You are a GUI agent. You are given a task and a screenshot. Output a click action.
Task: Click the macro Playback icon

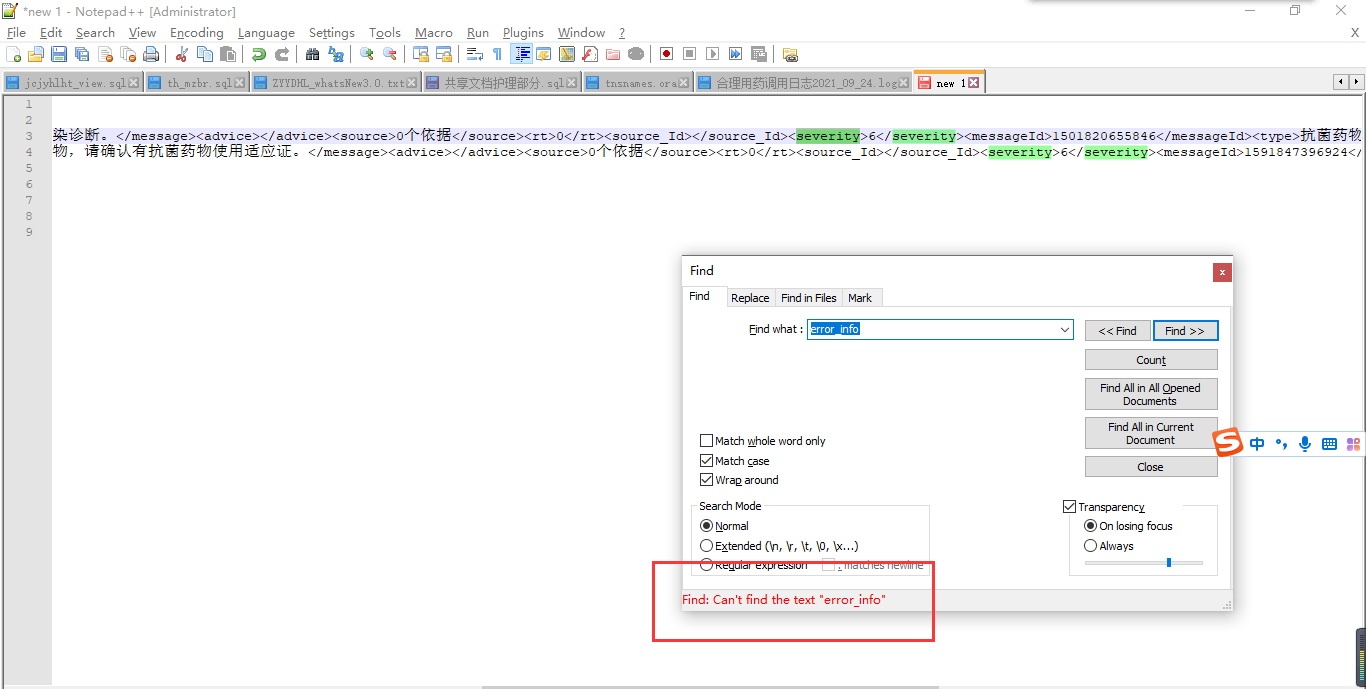pos(712,54)
